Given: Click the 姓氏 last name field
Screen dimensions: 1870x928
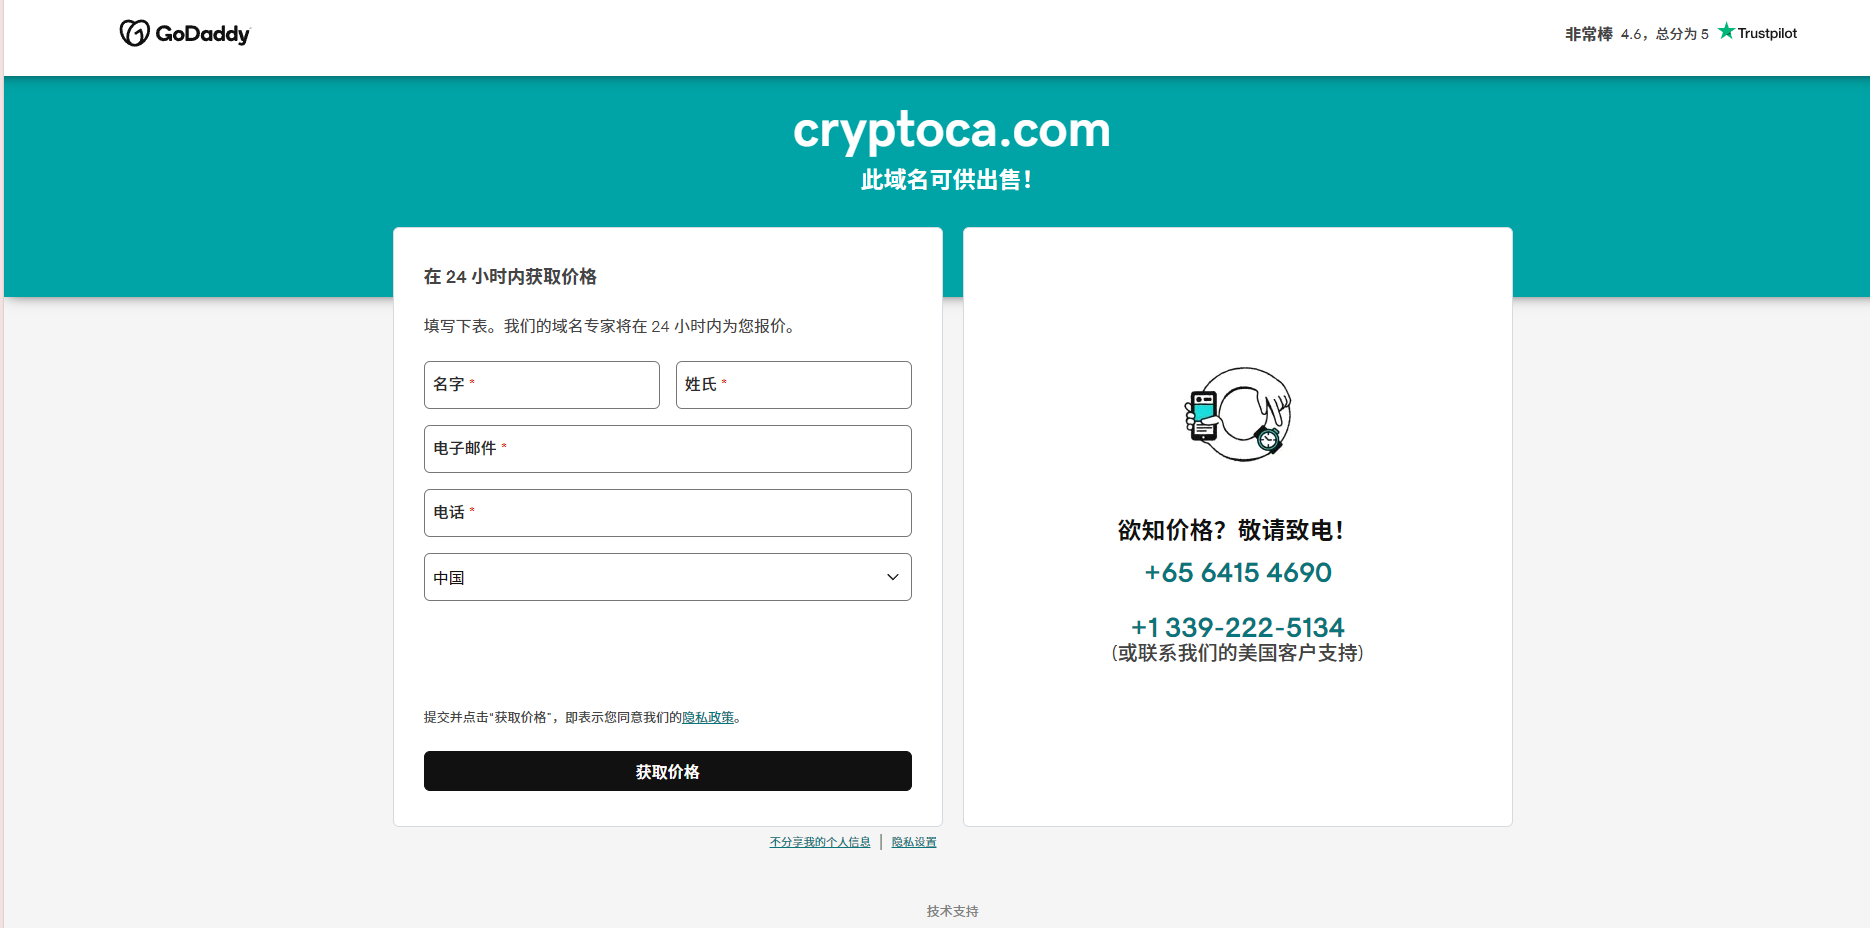Looking at the screenshot, I should click(794, 385).
